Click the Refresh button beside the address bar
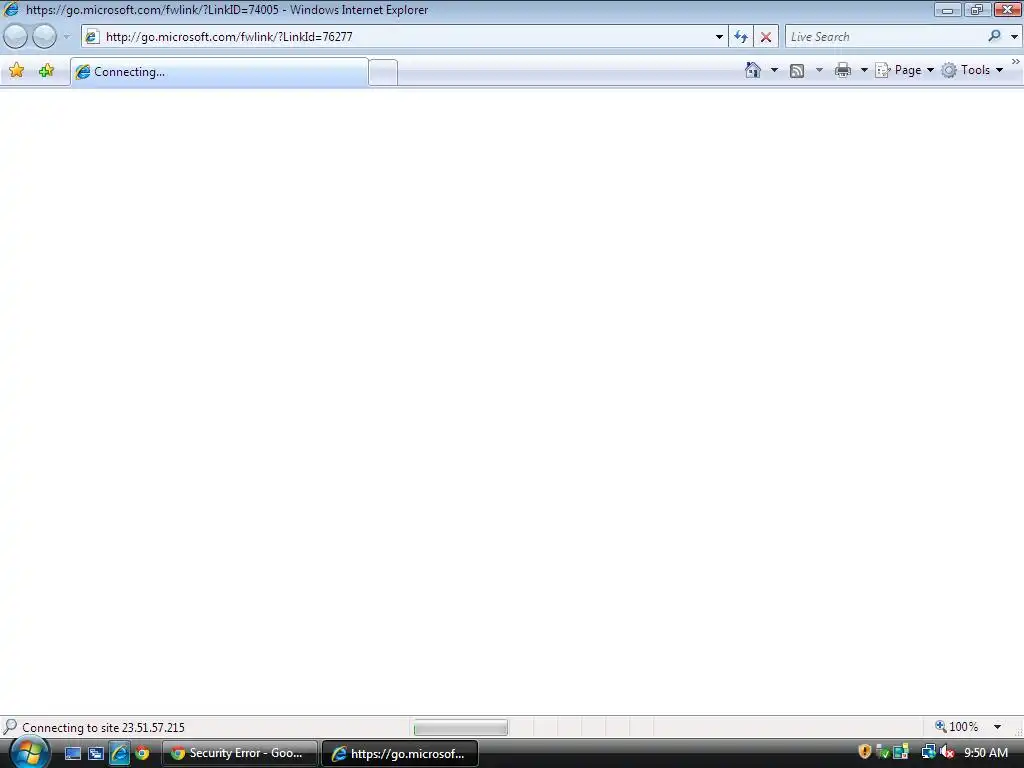The width and height of the screenshot is (1024, 768). [741, 37]
